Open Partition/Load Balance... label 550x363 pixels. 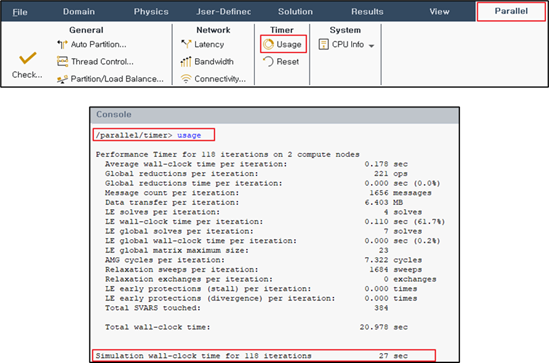point(117,79)
